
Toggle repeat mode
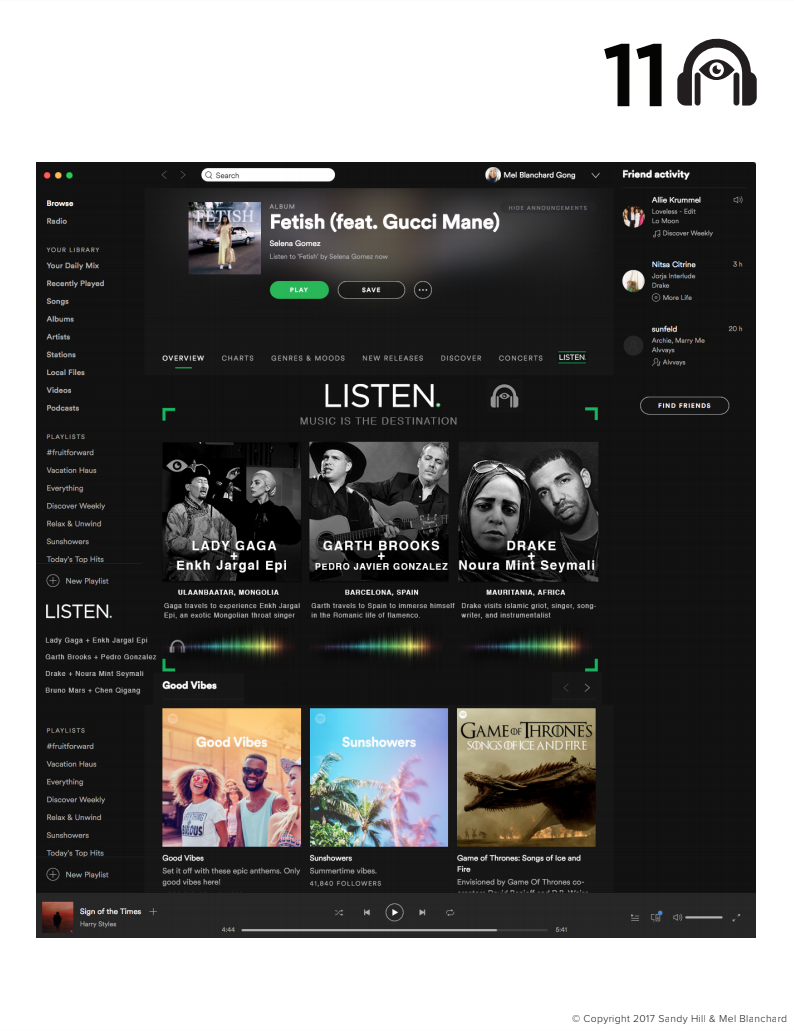[x=450, y=912]
